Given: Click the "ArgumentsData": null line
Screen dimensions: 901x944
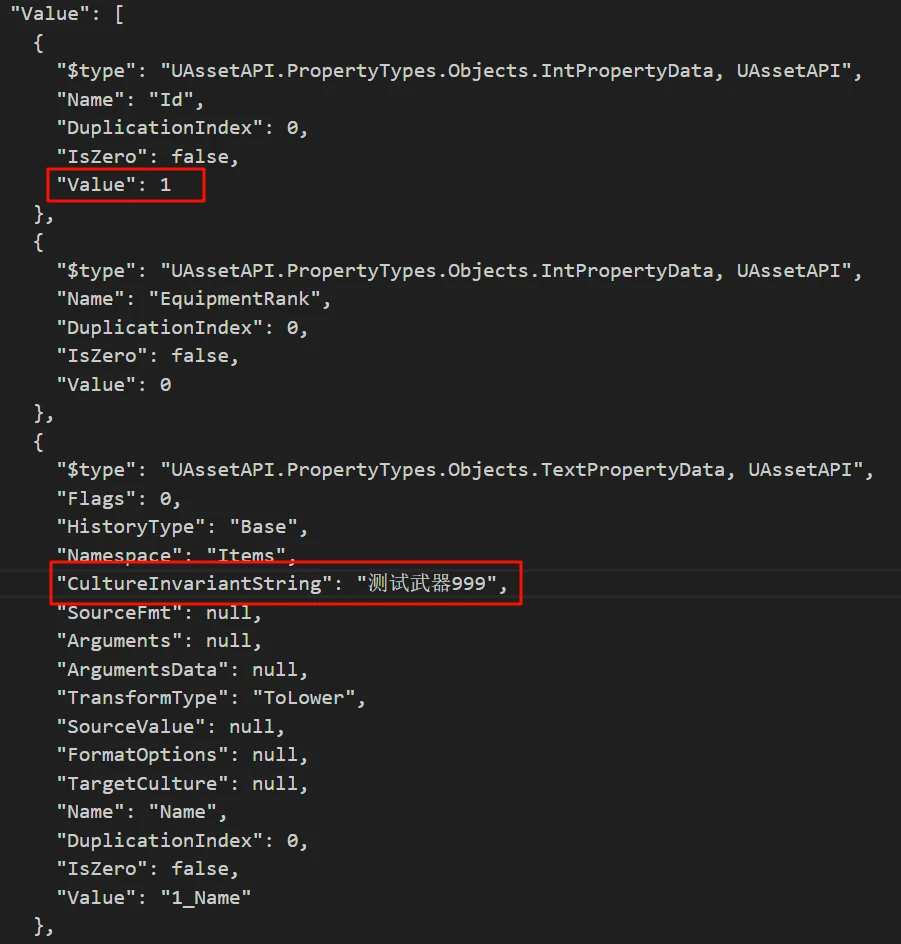Looking at the screenshot, I should coord(182,669).
